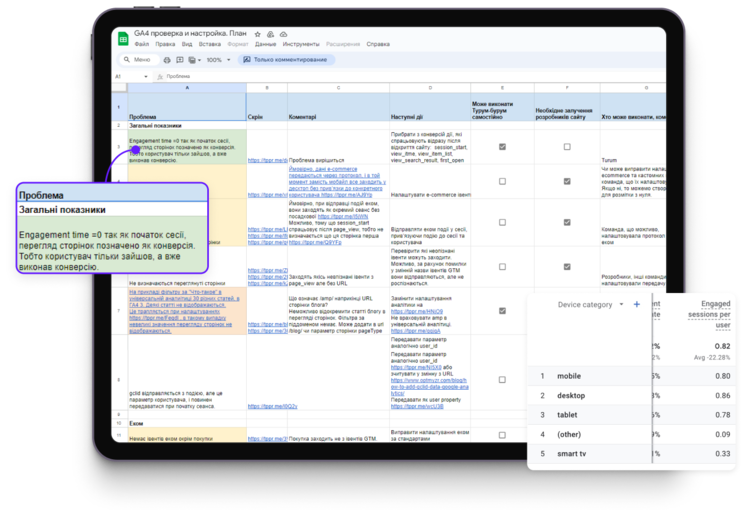
Task: Check Турум-бурум самостійно checkbox in row 8
Action: 502,380
